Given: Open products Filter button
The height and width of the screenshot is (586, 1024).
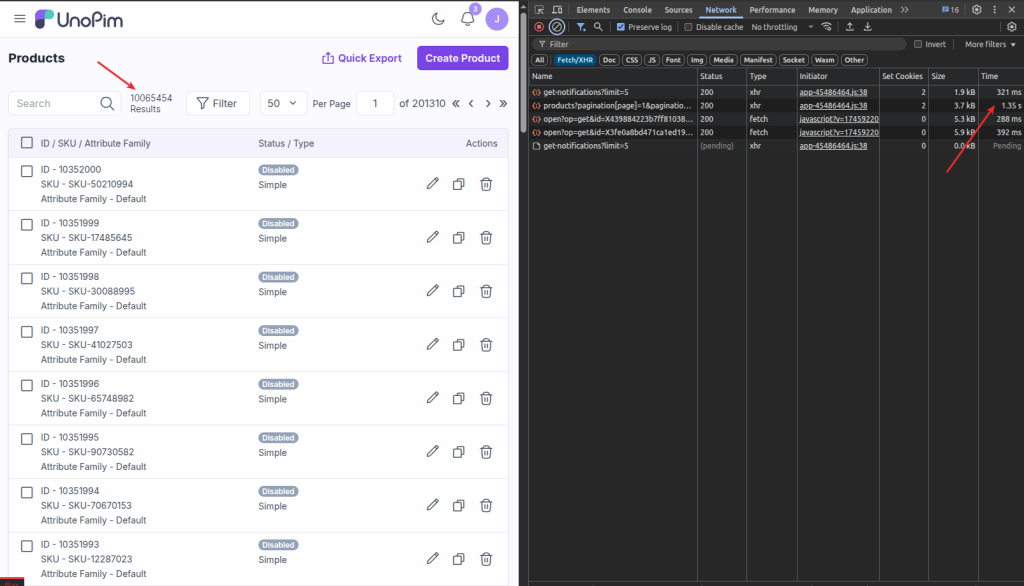Looking at the screenshot, I should [x=217, y=103].
